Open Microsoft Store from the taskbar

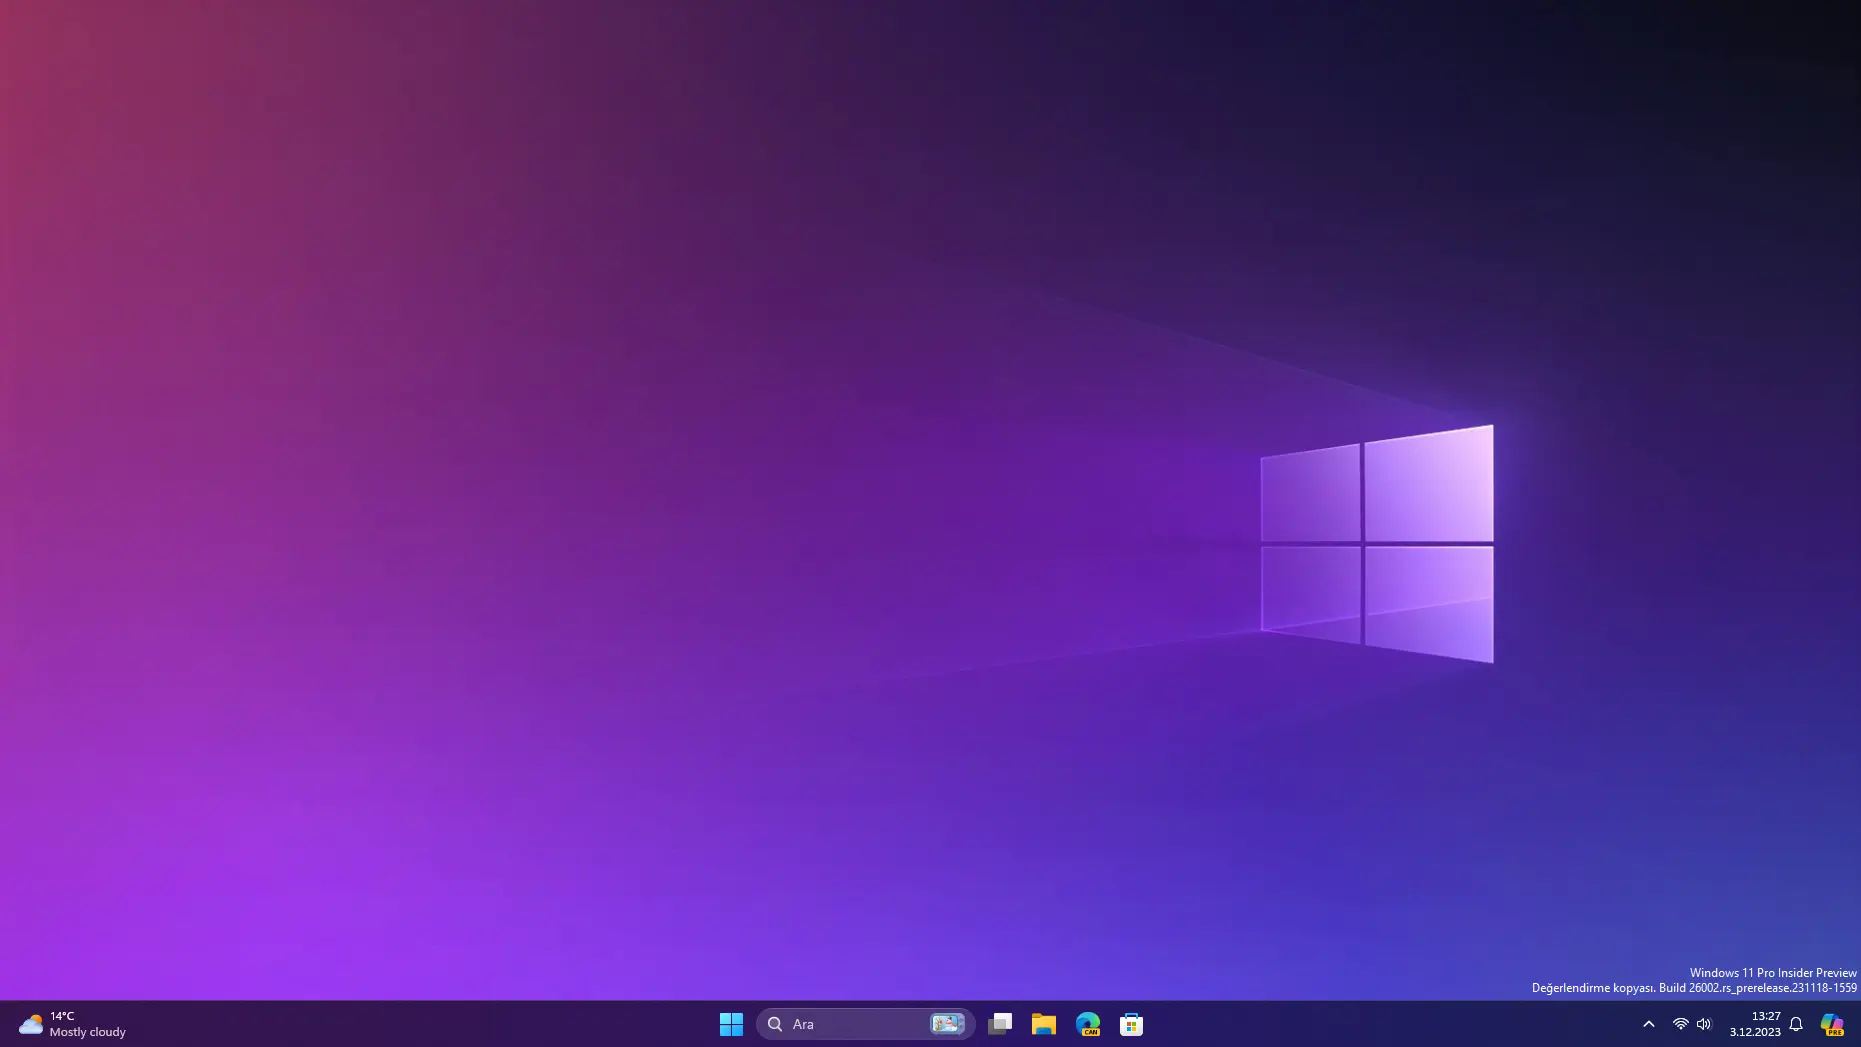pos(1131,1024)
